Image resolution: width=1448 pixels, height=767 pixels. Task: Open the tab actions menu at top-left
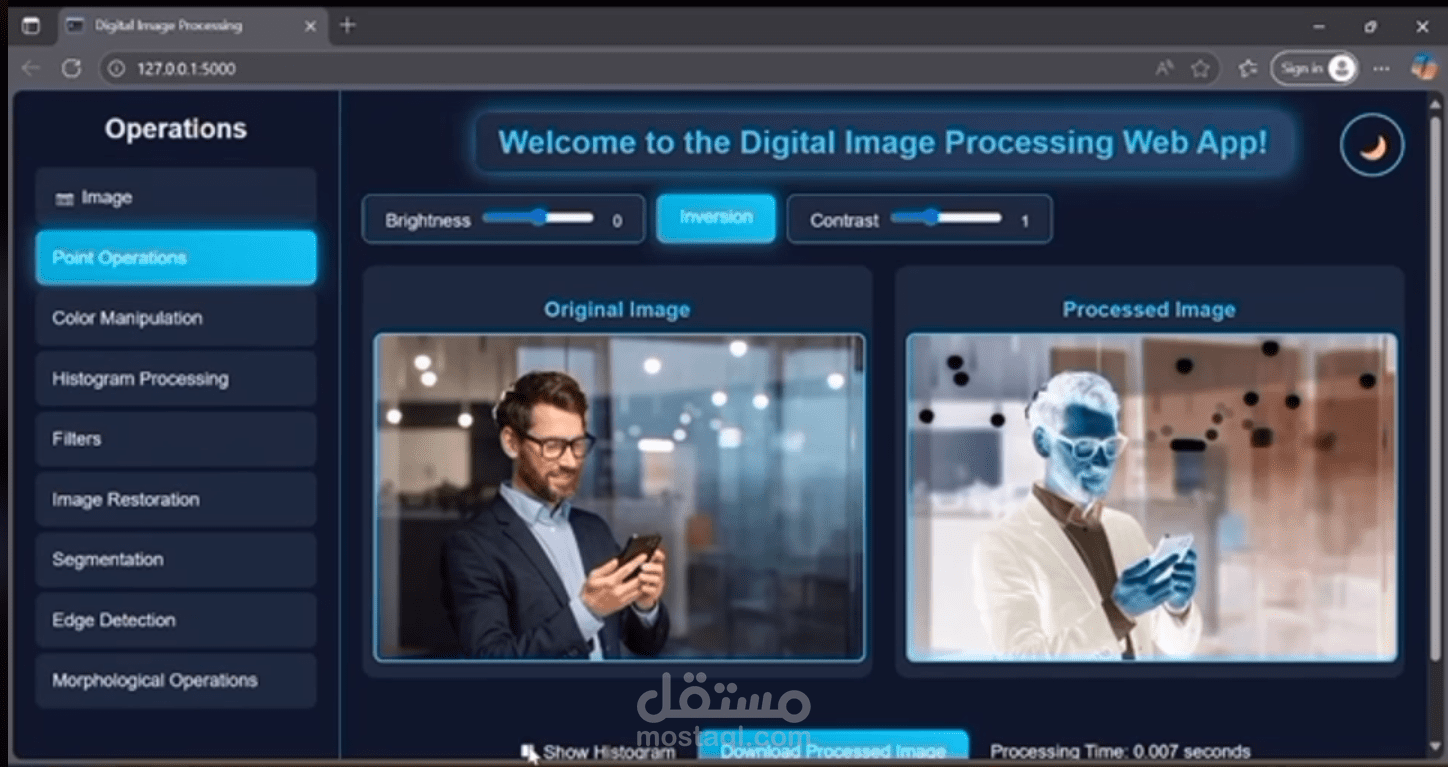coord(32,26)
